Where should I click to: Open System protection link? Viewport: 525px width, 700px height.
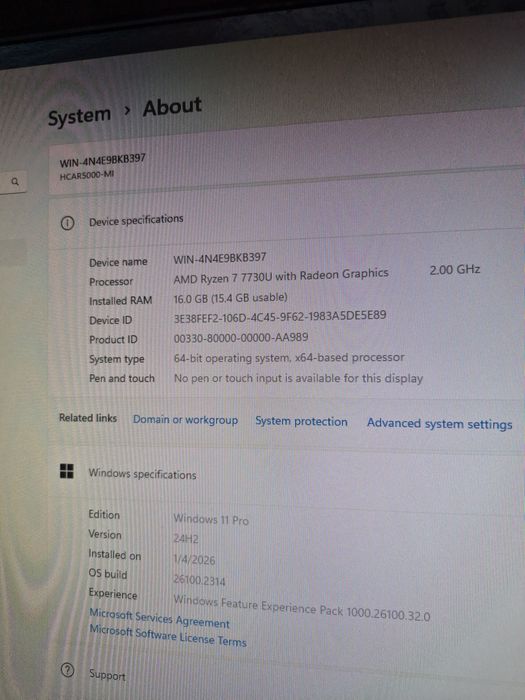point(301,421)
